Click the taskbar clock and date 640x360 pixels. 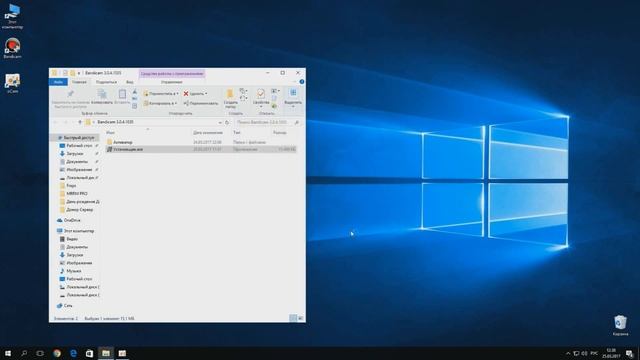point(611,353)
